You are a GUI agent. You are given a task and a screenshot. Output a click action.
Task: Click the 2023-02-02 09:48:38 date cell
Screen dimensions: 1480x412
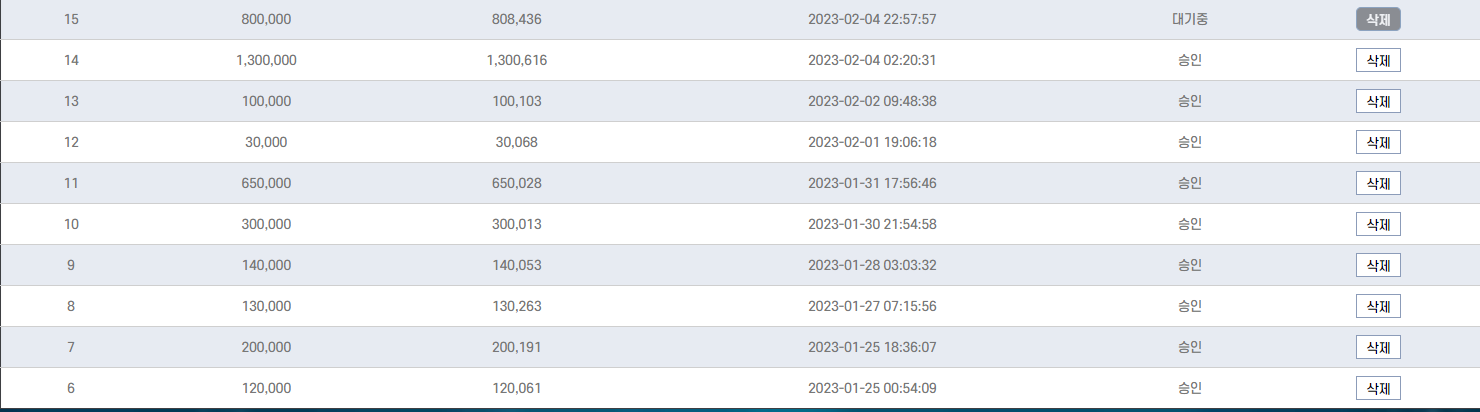[x=872, y=101]
